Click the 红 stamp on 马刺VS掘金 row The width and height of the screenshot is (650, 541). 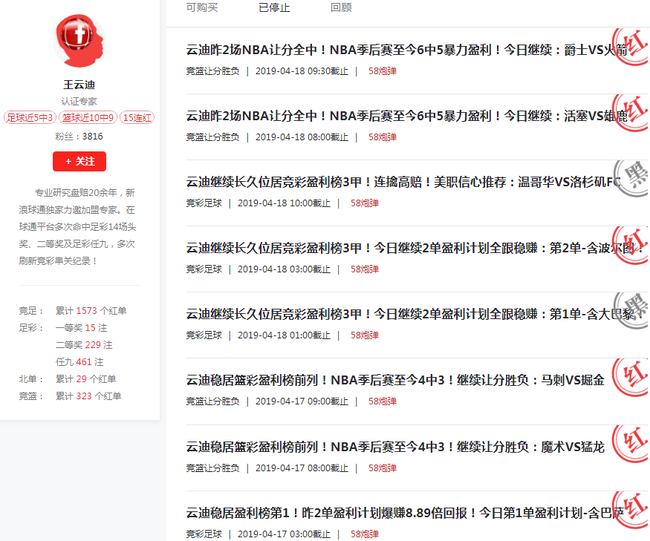631,377
